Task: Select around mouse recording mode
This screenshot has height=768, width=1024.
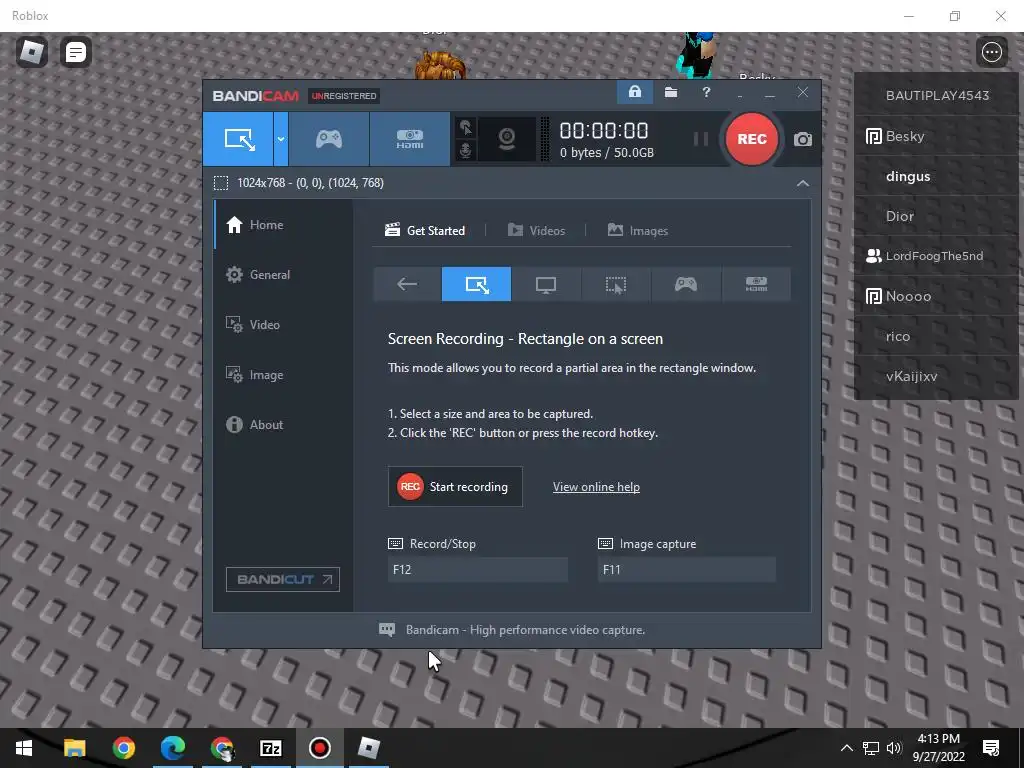Action: pos(616,284)
